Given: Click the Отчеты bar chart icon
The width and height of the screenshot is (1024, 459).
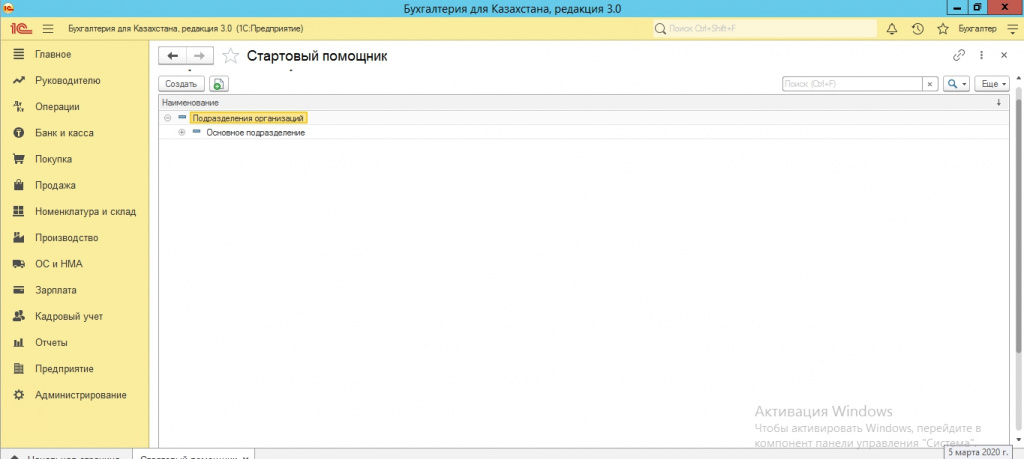Looking at the screenshot, I should 19,342.
